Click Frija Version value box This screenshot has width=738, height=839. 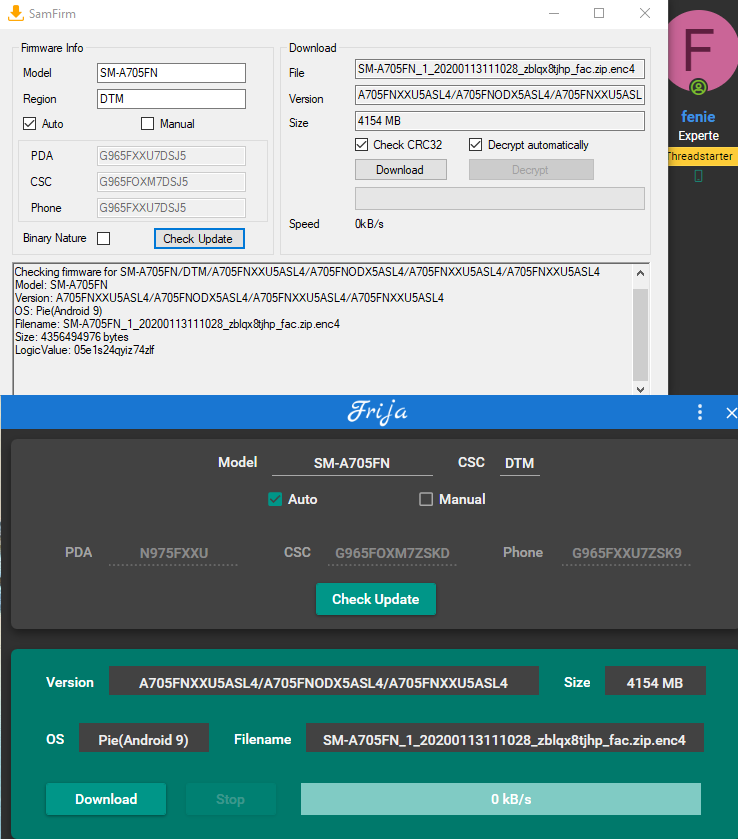pos(324,682)
